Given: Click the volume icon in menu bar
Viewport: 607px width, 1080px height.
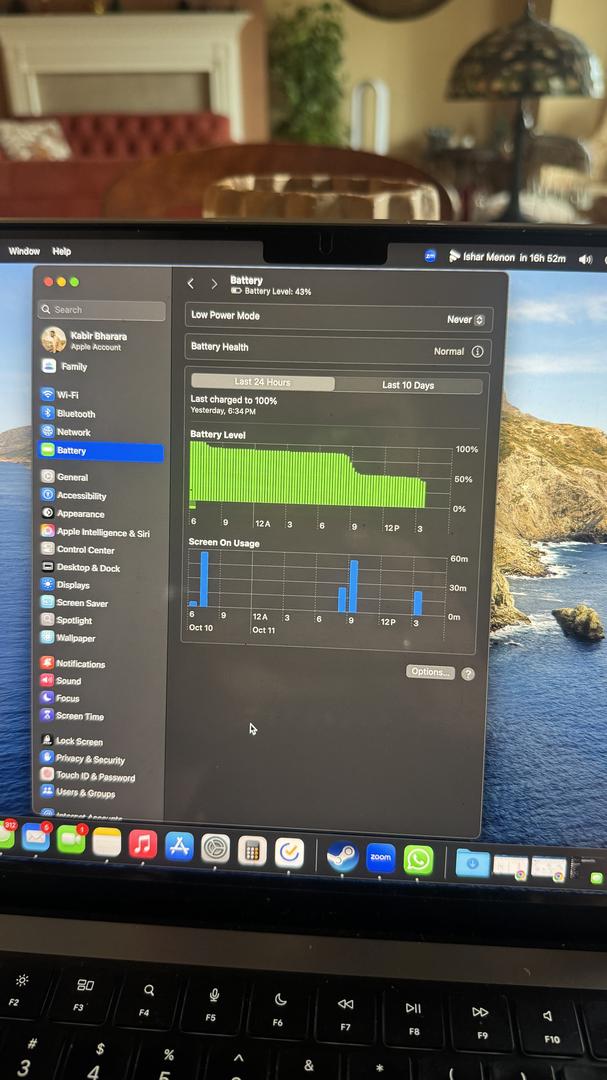Looking at the screenshot, I should point(585,260).
